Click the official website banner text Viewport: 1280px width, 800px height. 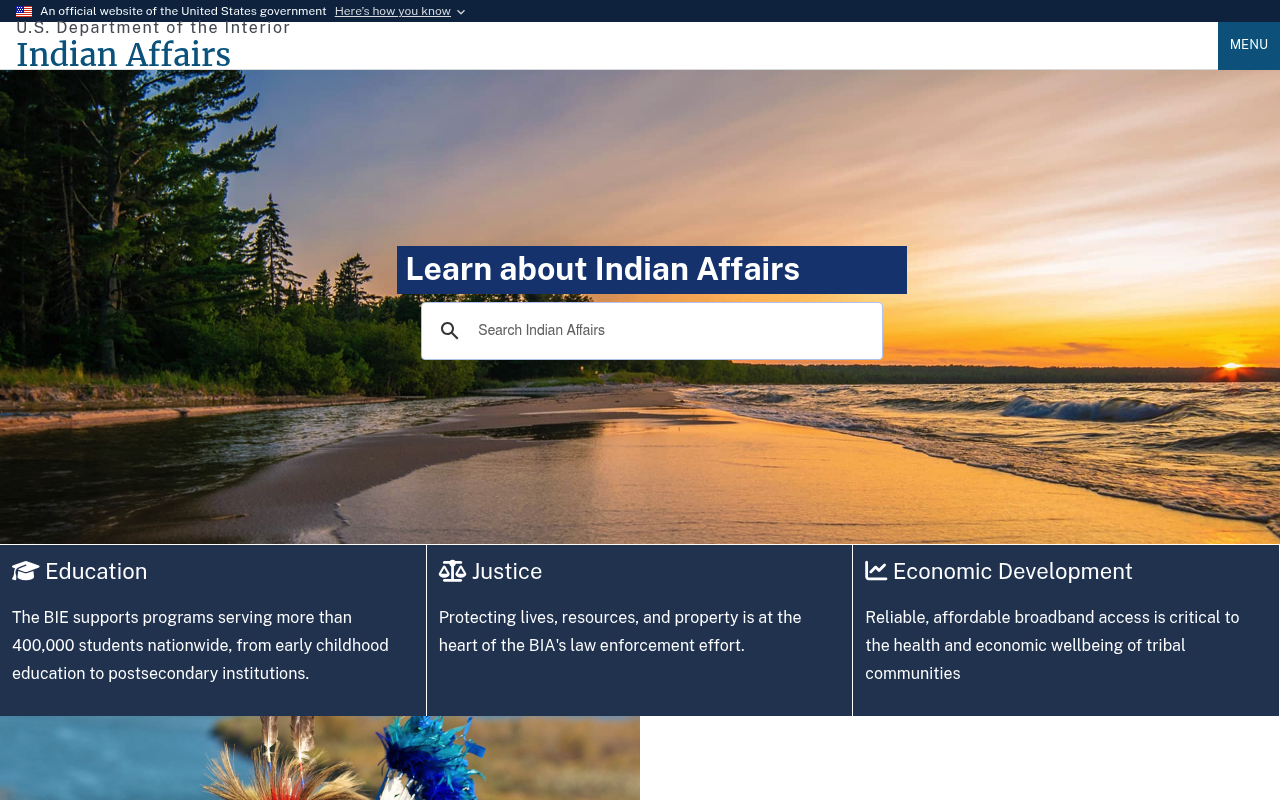tap(183, 11)
